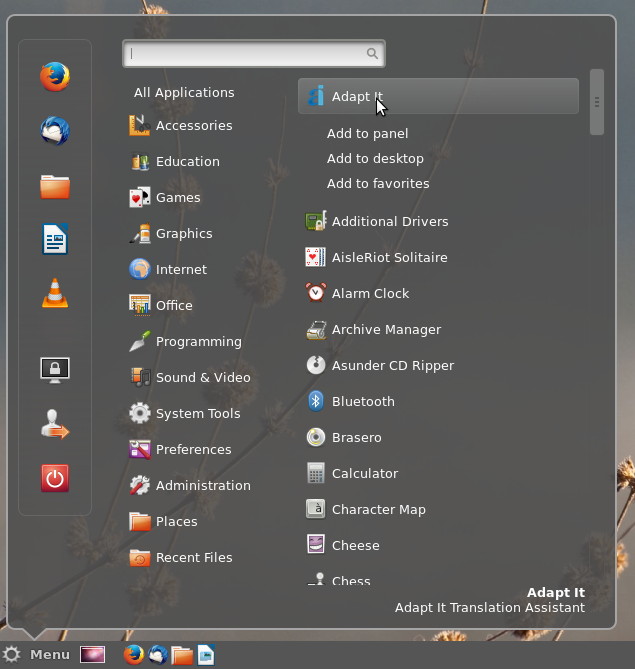Open Thunderbird mail in the favorites sidebar
The height and width of the screenshot is (669, 635).
(55, 131)
